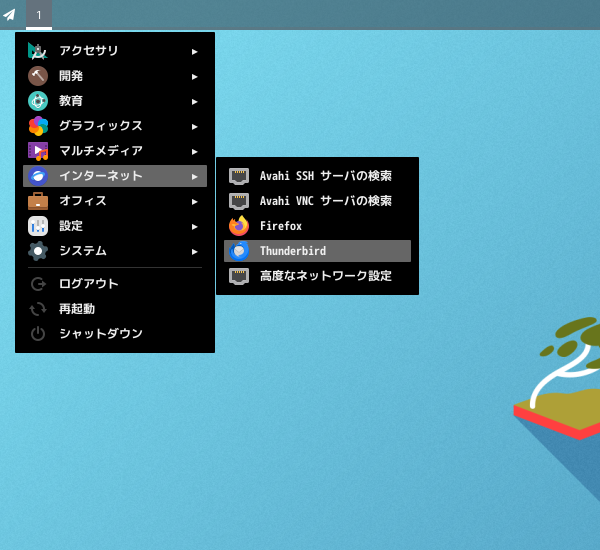Click the ログアウト arrow icon

click(x=38, y=284)
